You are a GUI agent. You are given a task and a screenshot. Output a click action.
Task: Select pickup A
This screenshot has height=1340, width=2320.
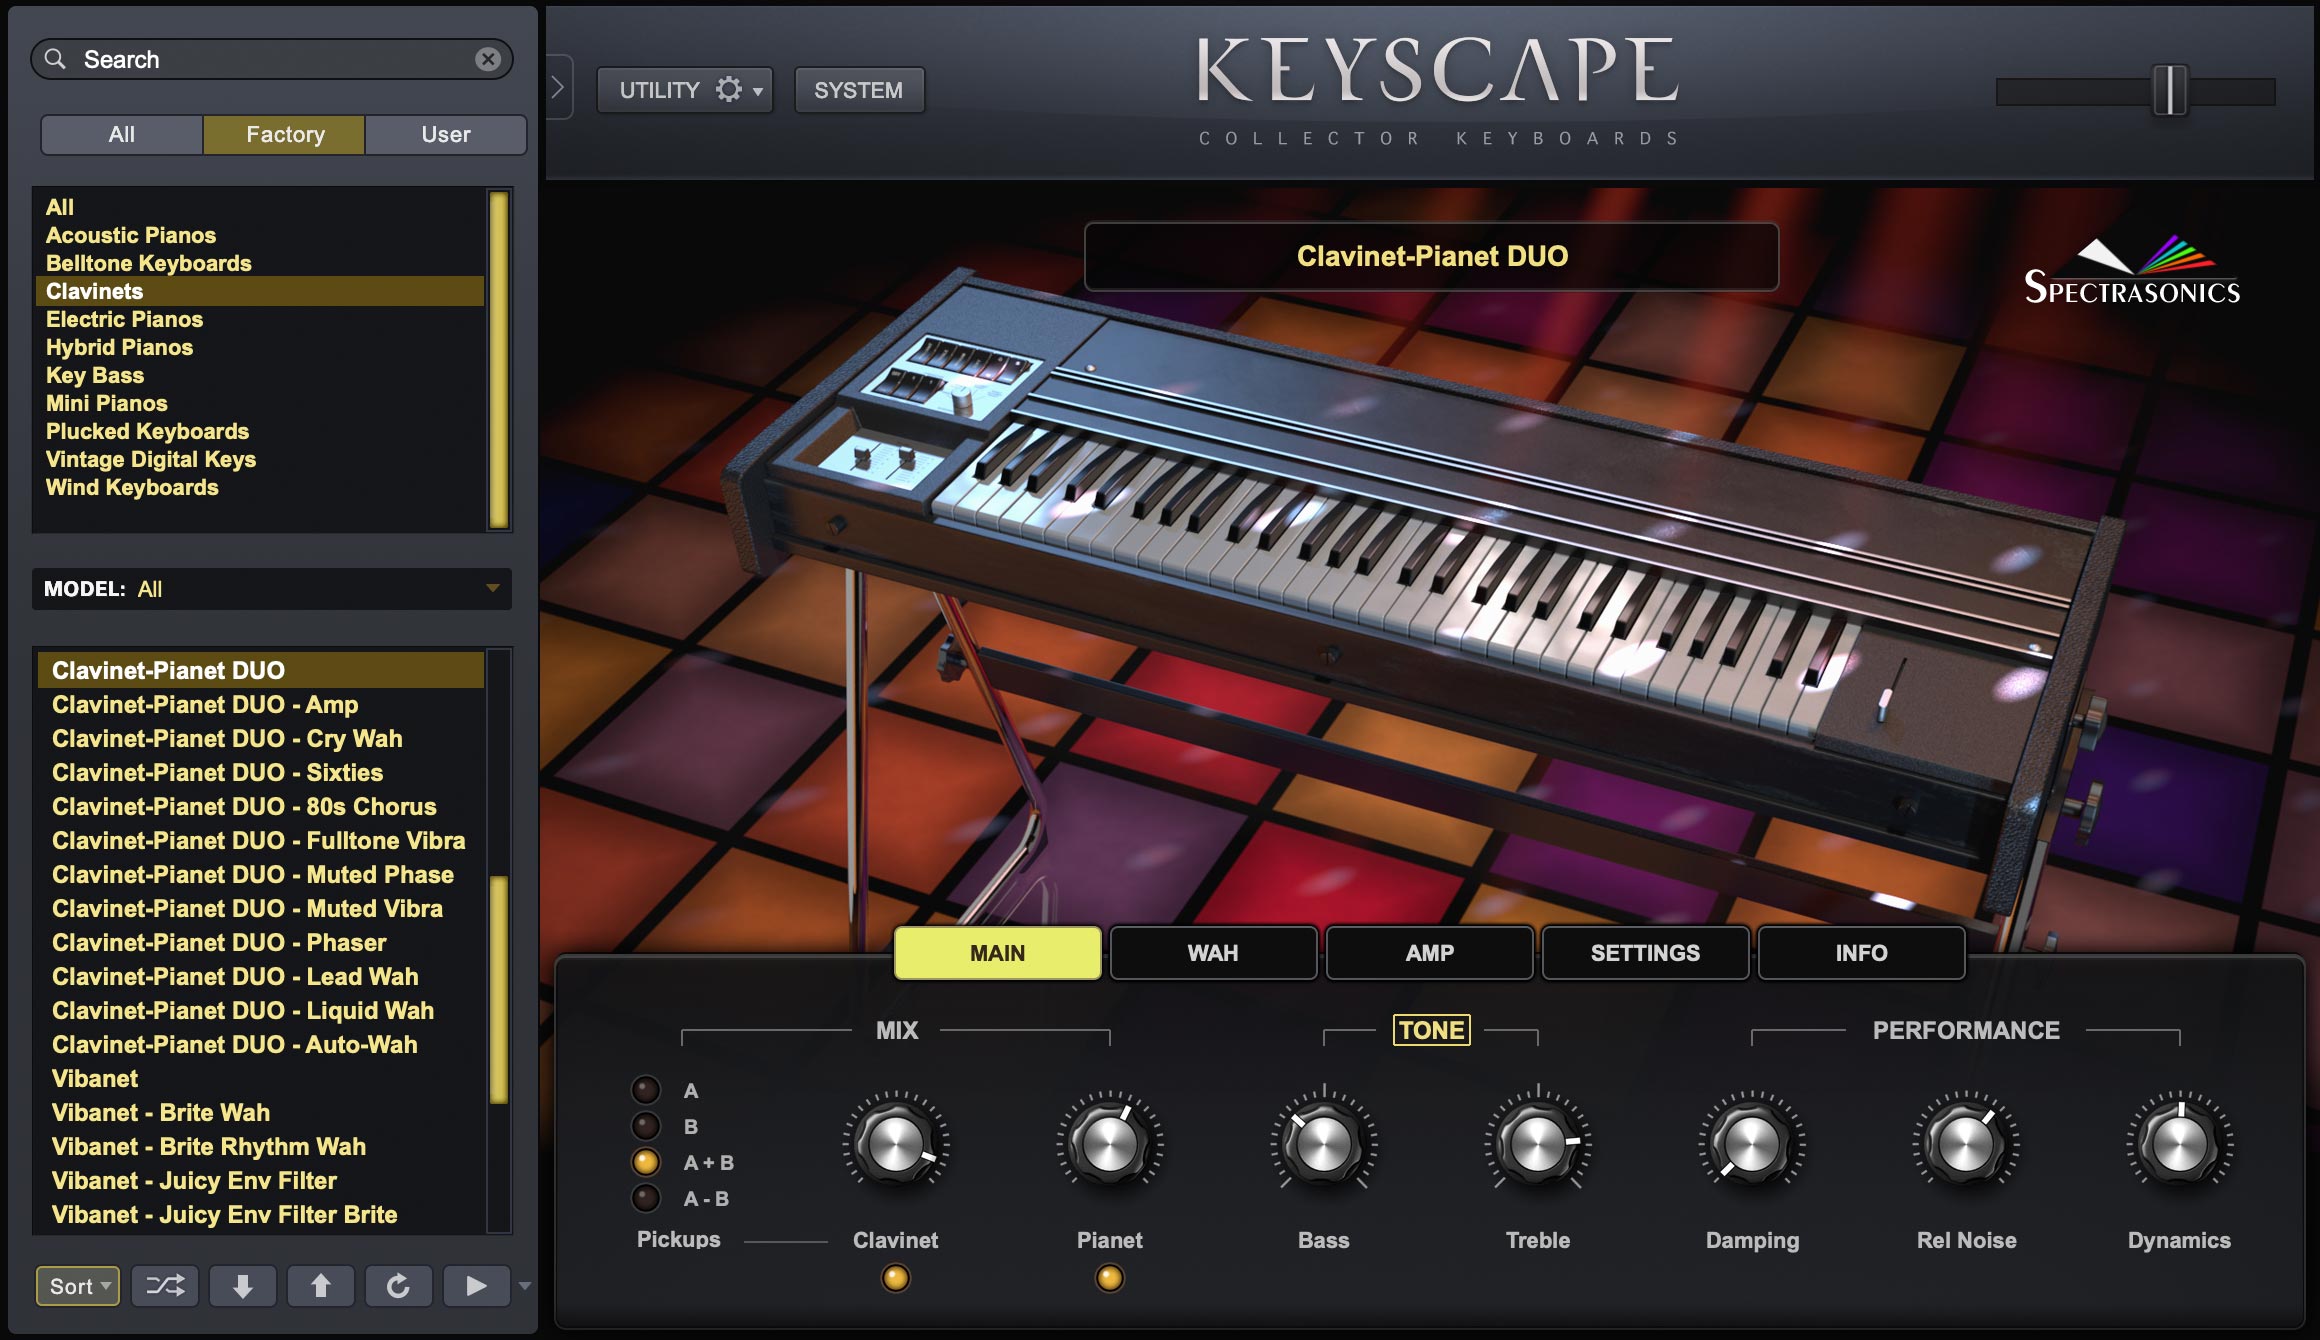point(646,1090)
